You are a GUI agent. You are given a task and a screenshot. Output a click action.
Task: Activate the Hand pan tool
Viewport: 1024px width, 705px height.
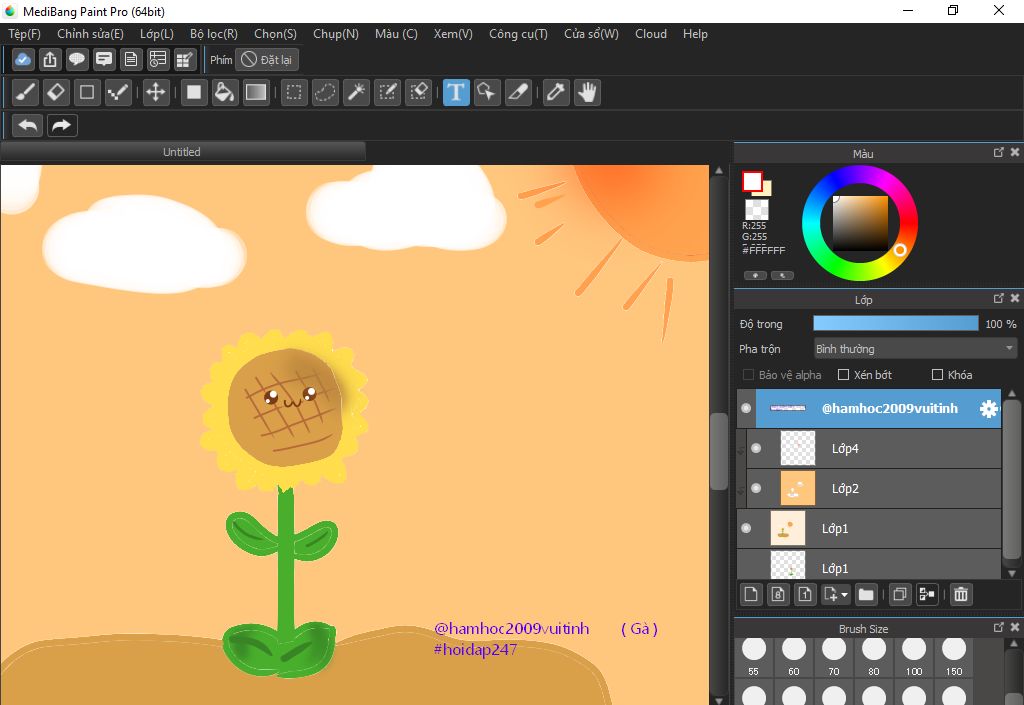[588, 92]
